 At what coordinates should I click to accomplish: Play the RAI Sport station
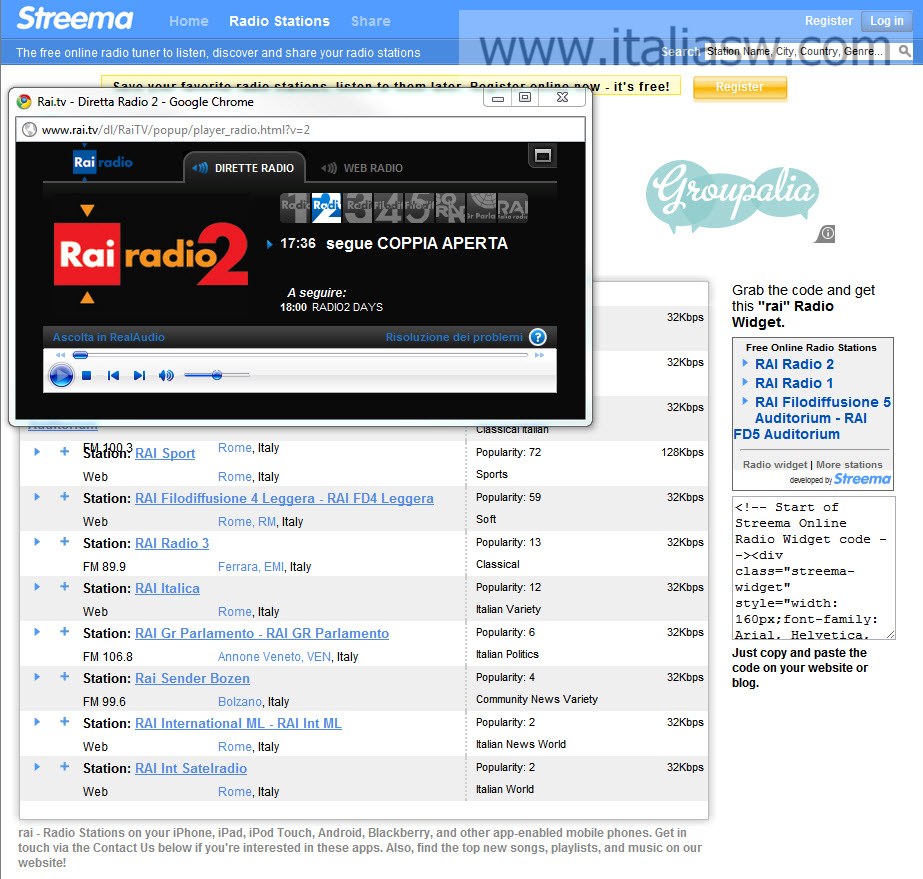(x=37, y=452)
